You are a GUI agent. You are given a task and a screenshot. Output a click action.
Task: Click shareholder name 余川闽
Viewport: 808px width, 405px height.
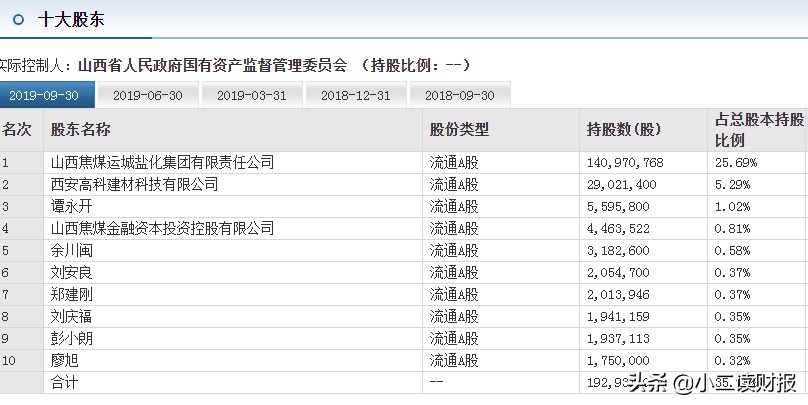pos(71,250)
